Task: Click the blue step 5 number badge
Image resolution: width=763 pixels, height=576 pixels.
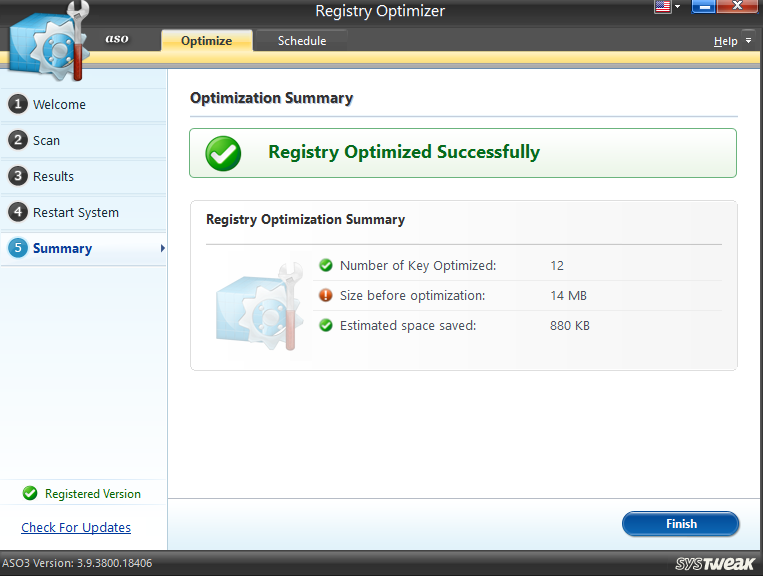Action: click(x=18, y=248)
